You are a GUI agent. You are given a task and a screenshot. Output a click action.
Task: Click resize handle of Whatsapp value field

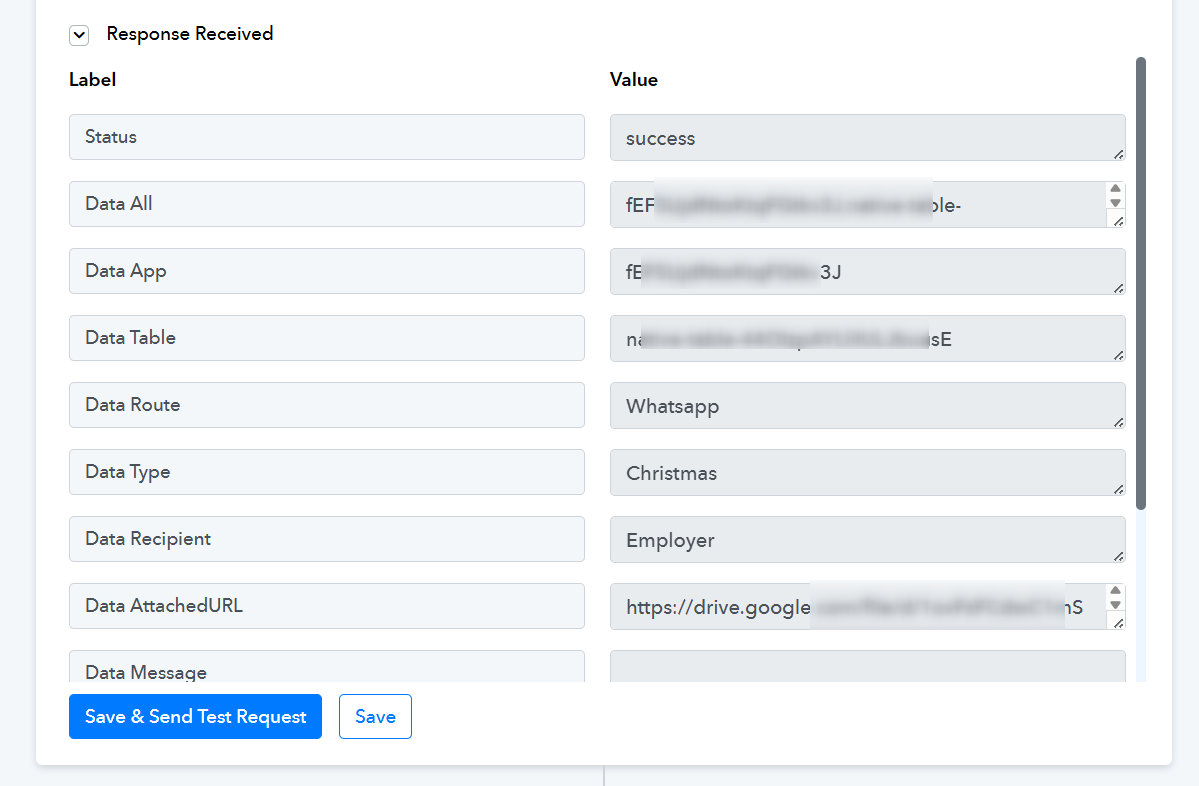tap(1118, 422)
